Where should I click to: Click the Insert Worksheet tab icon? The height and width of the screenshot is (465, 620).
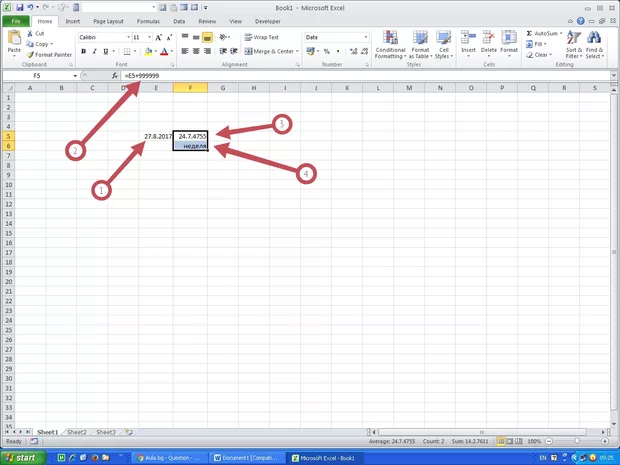[x=129, y=432]
